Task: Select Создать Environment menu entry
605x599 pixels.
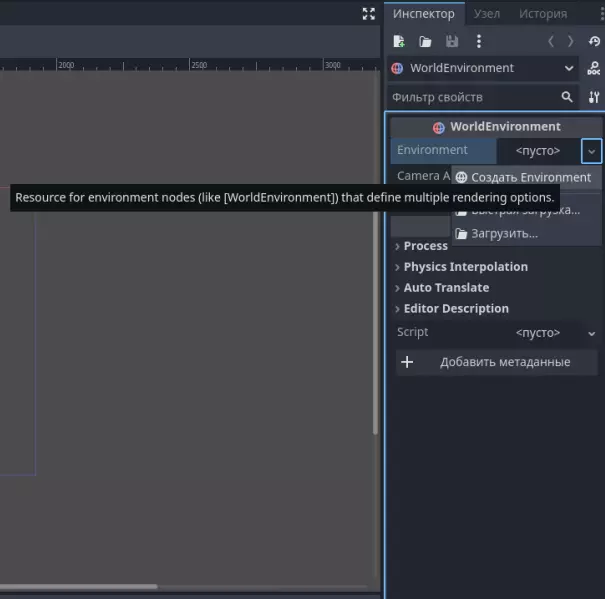Action: (x=526, y=178)
